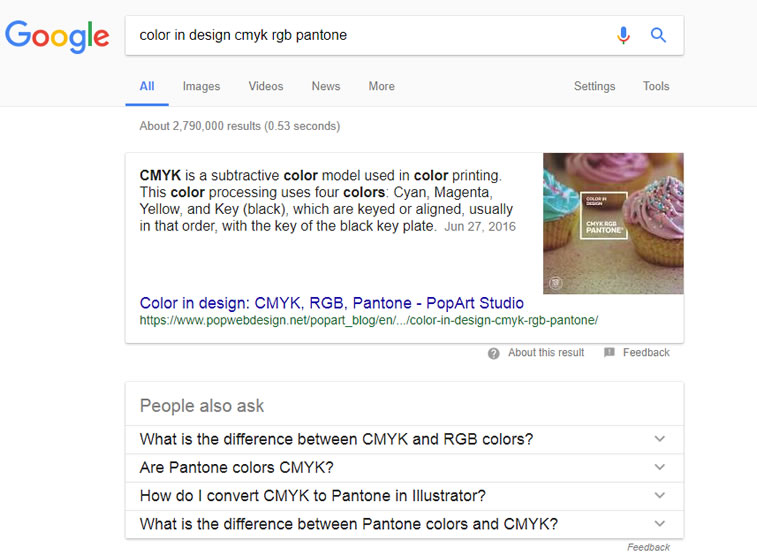This screenshot has width=757, height=556.
Task: Click the Google logo
Action: (x=57, y=36)
